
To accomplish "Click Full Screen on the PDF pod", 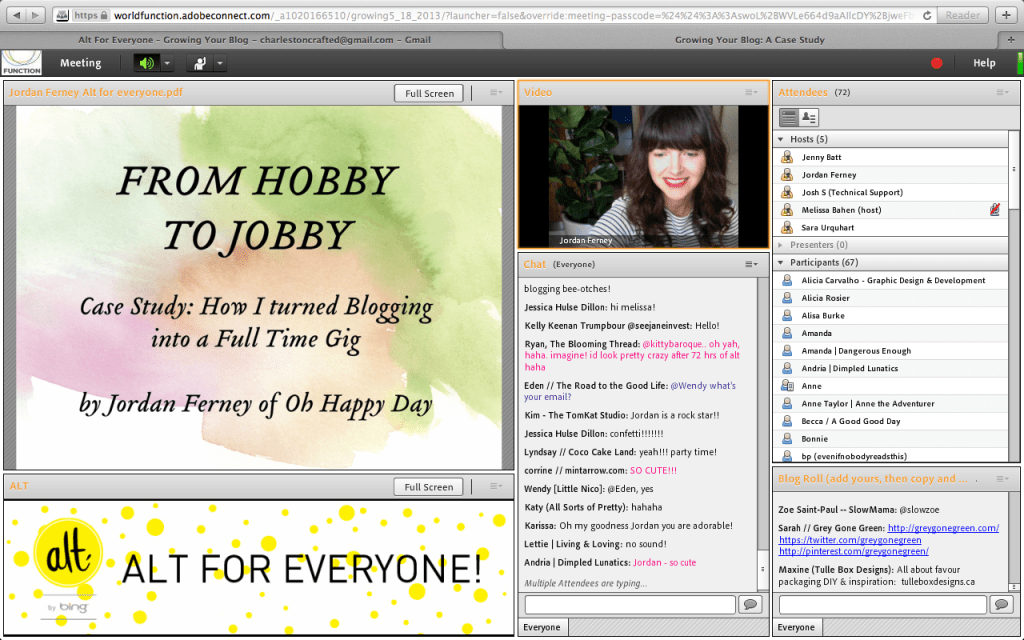I will 429,93.
